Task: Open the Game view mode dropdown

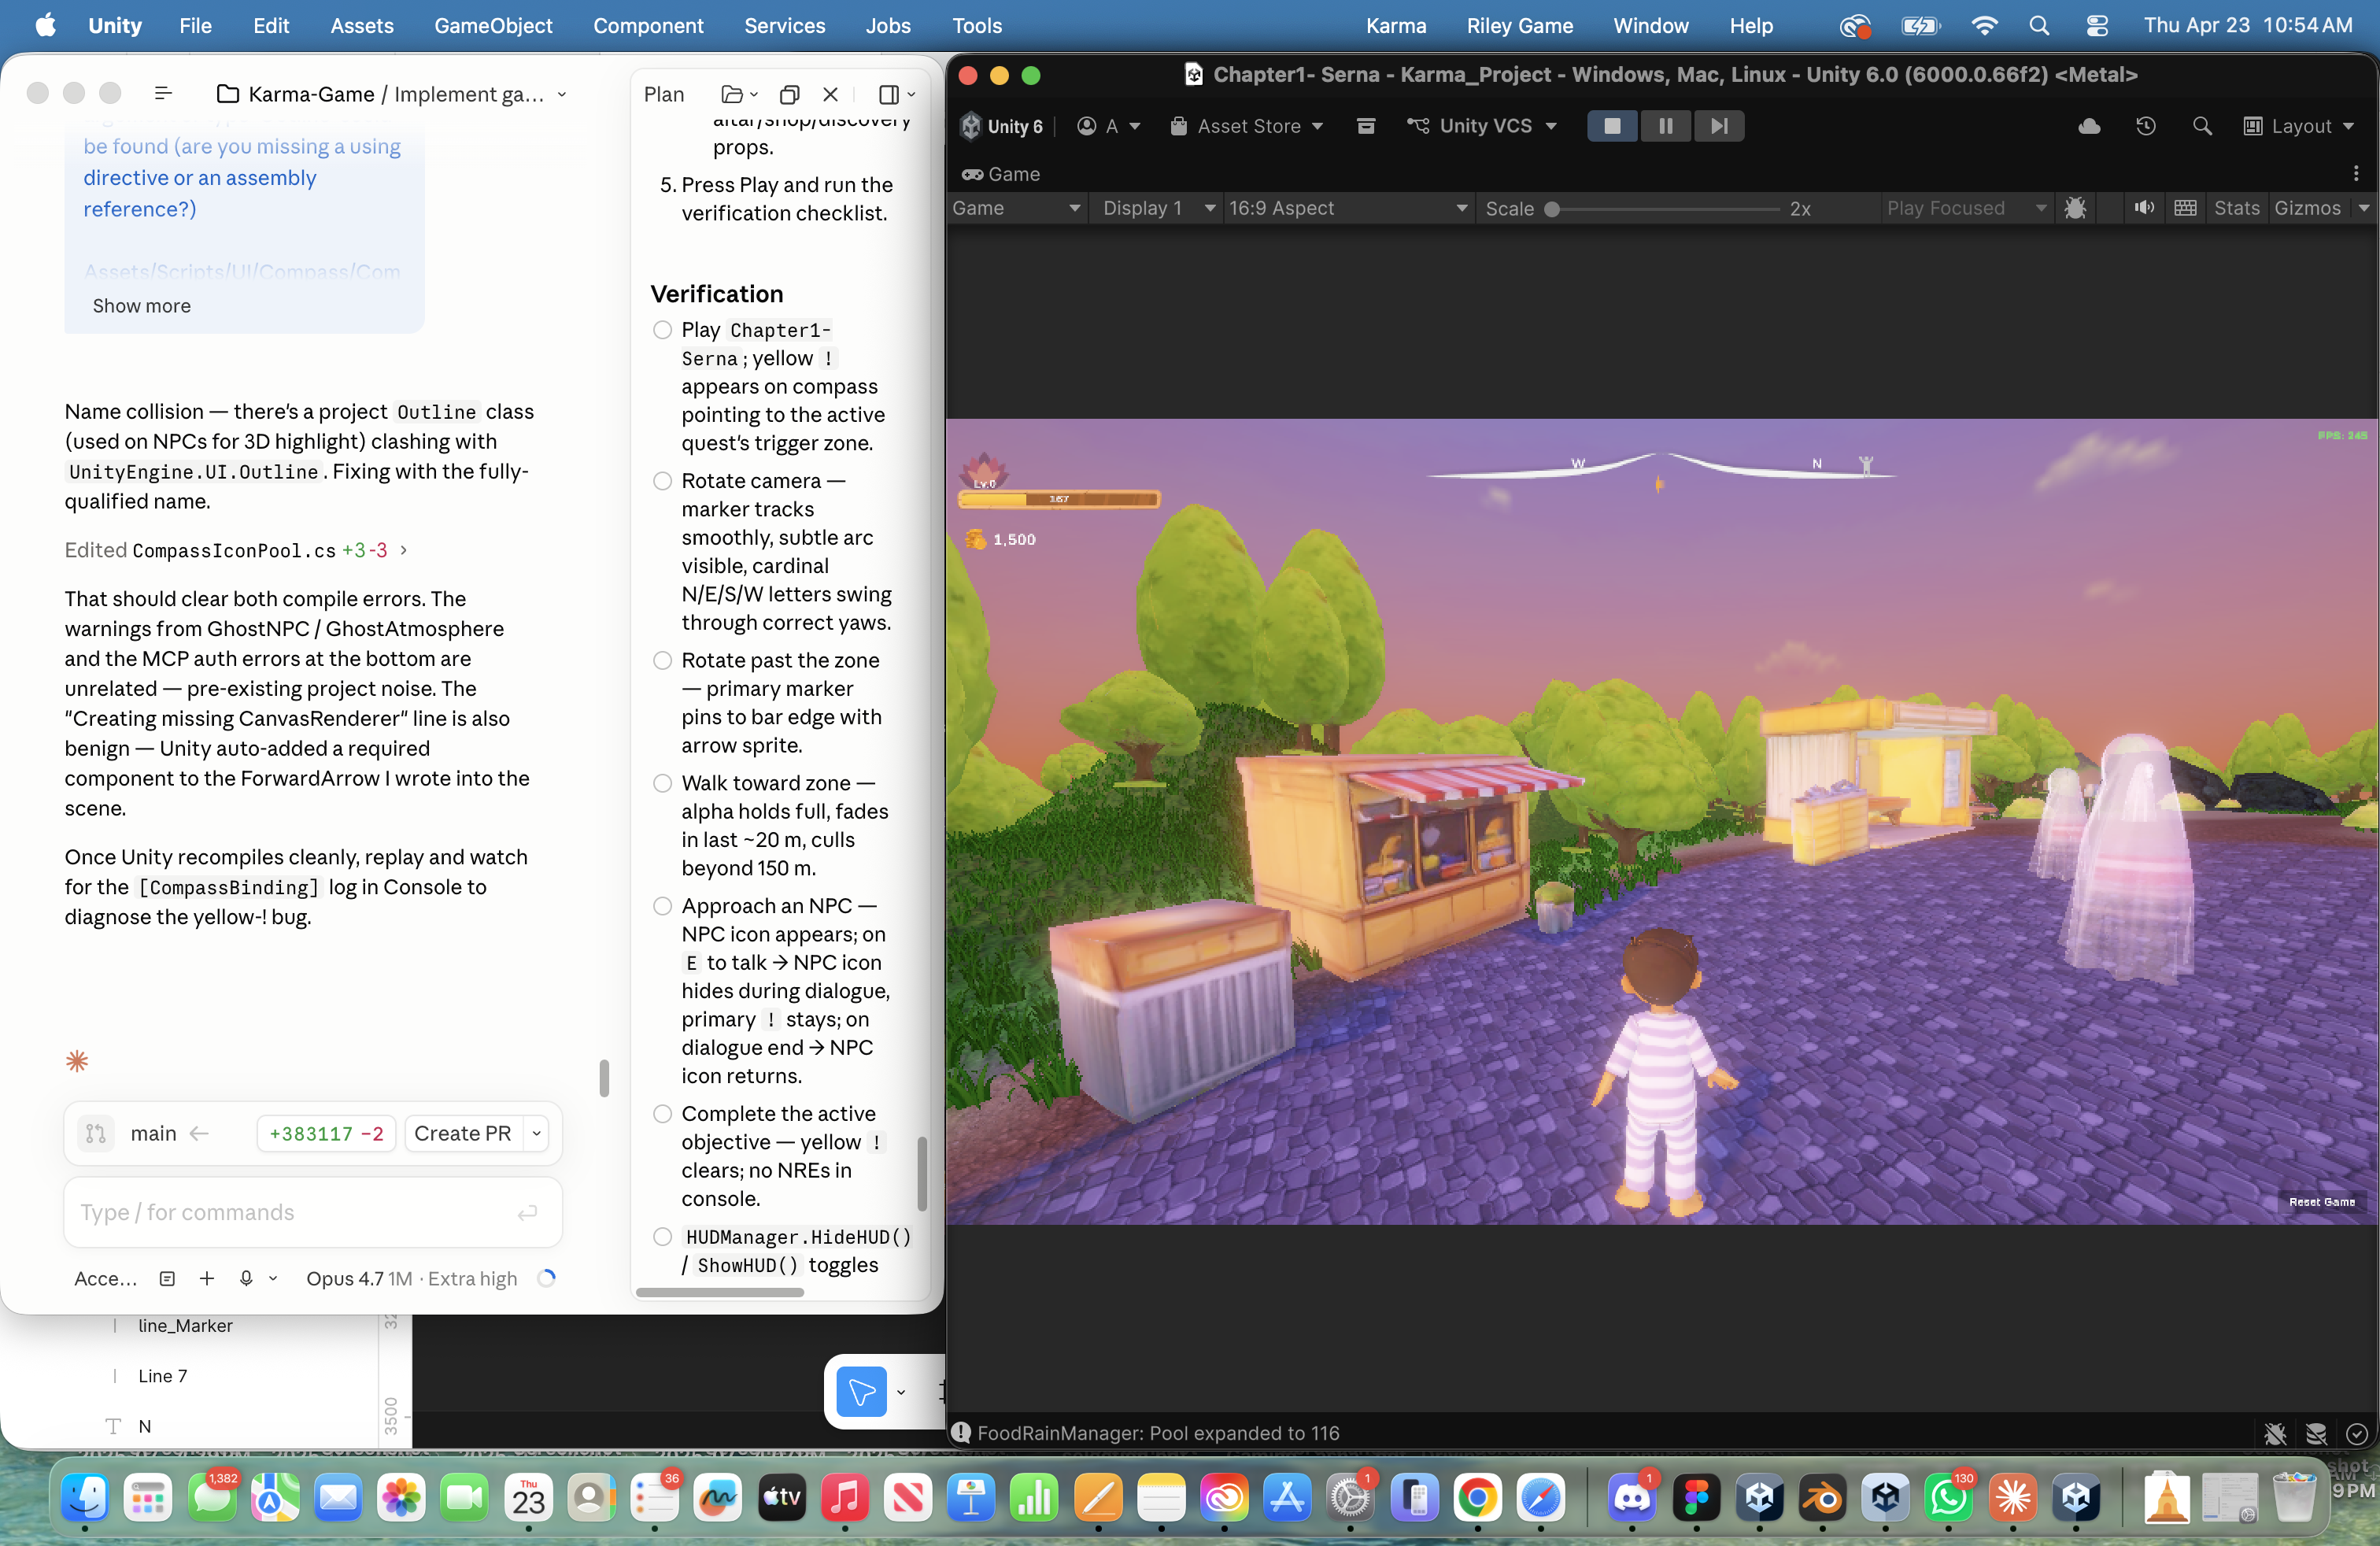Action: pos(1015,208)
